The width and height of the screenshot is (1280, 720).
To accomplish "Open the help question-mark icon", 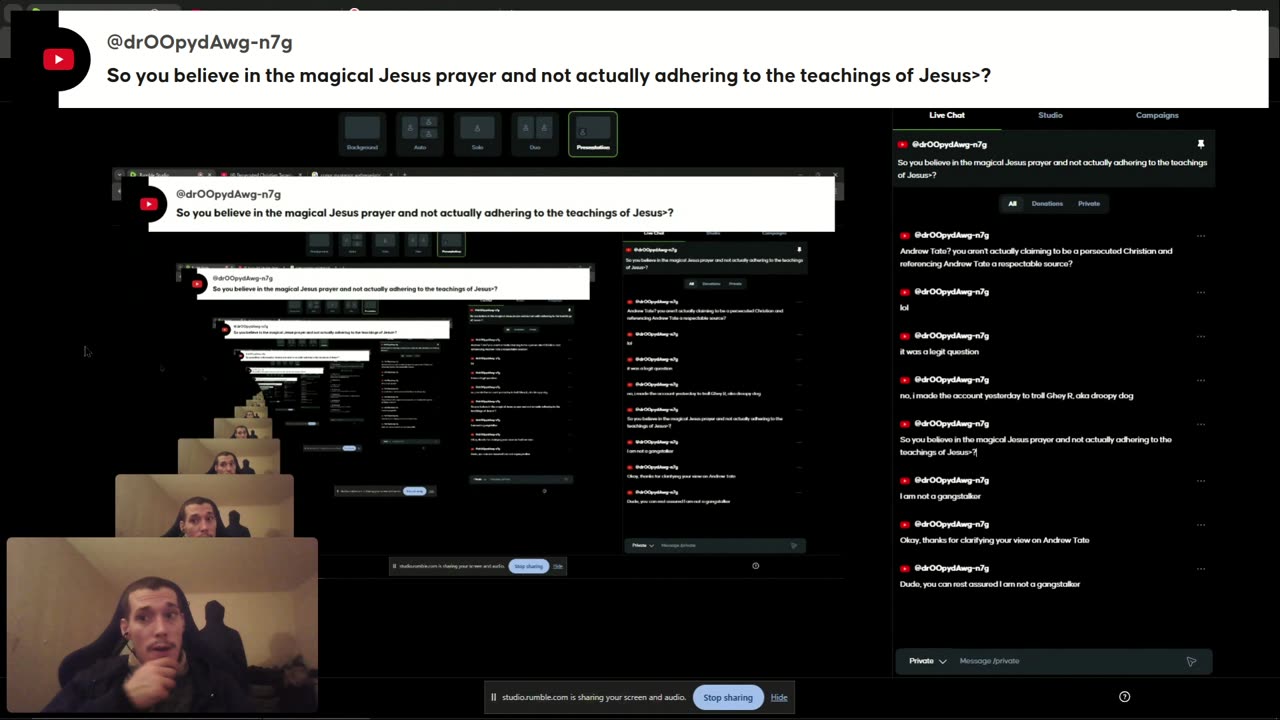I will (1124, 697).
